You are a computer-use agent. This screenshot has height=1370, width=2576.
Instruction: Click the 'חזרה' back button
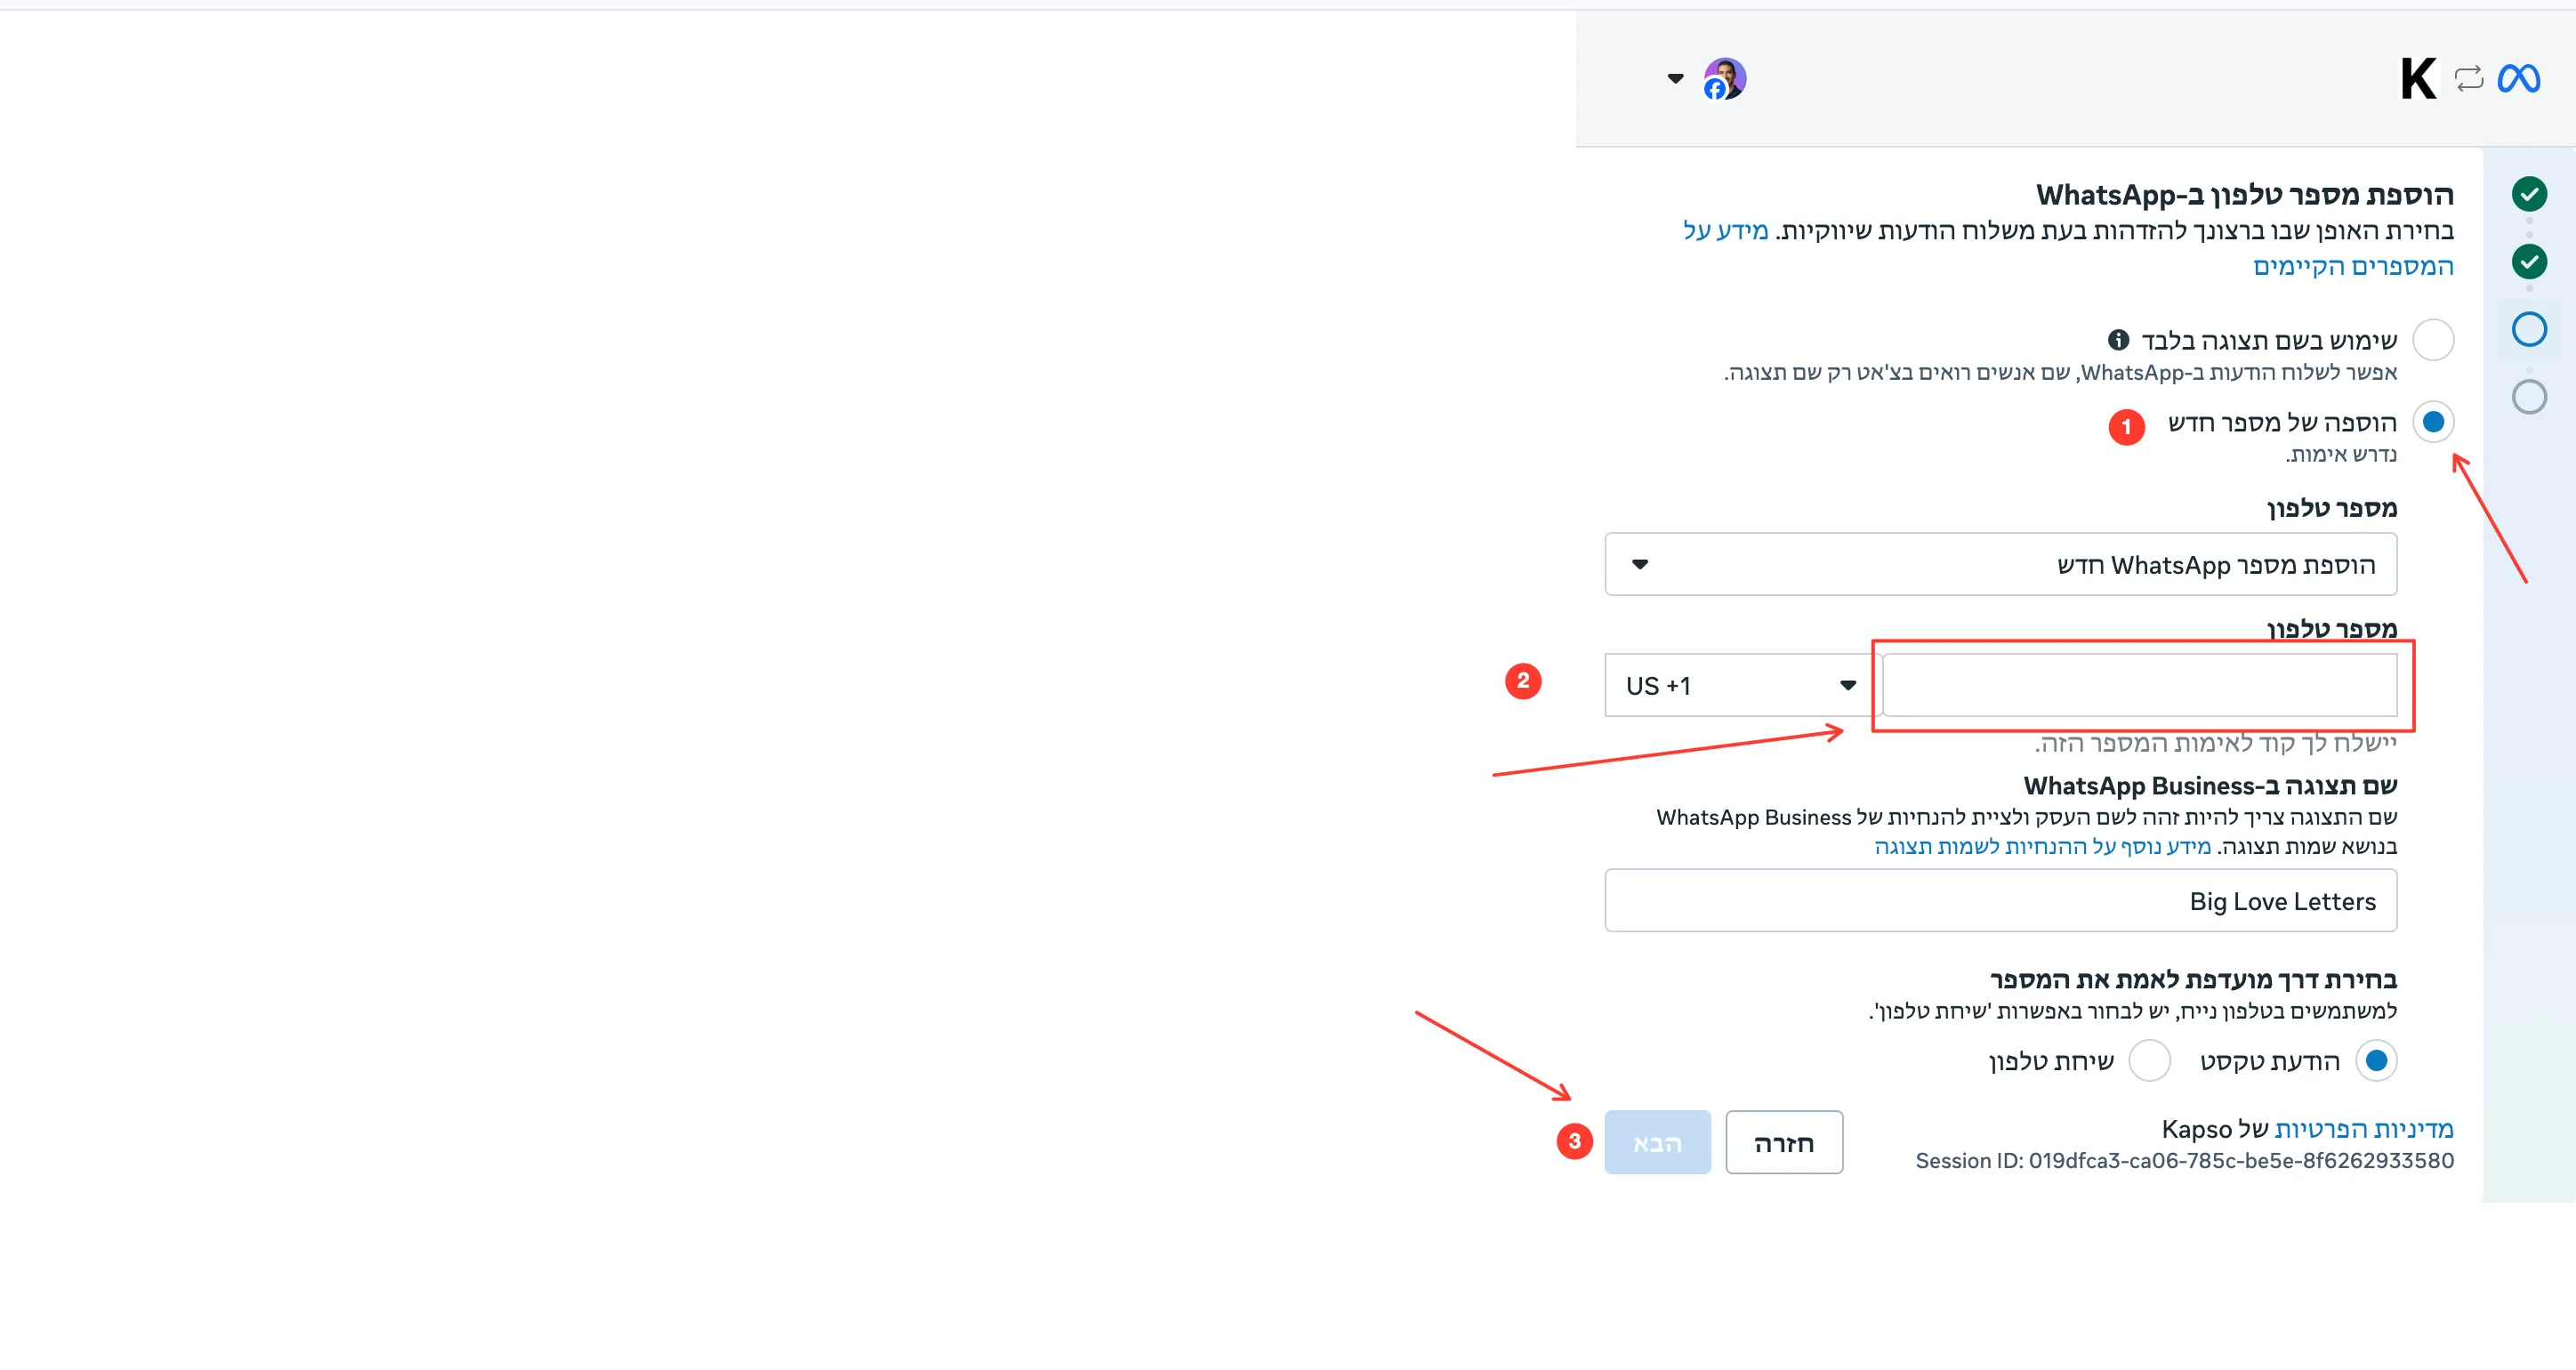[x=1783, y=1142]
